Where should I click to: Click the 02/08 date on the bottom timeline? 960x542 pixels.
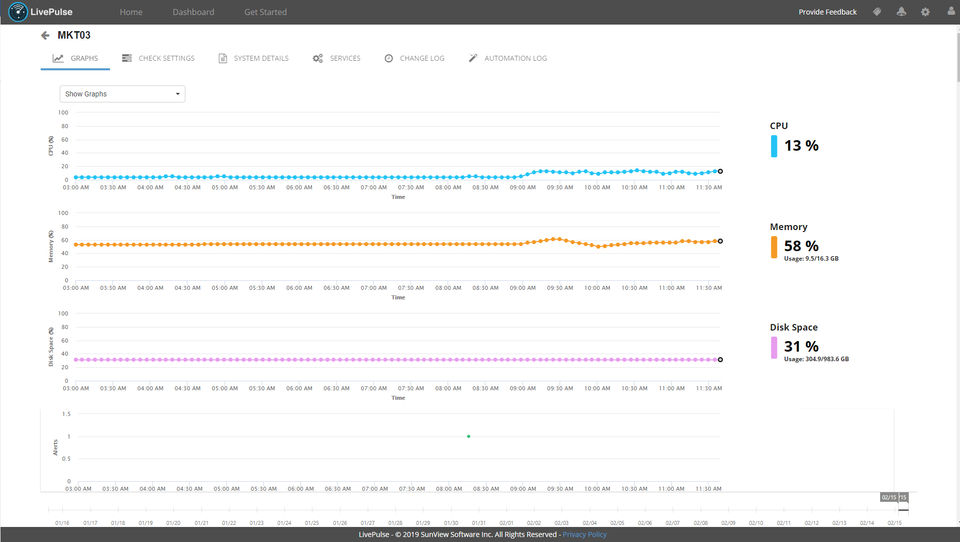(700, 523)
